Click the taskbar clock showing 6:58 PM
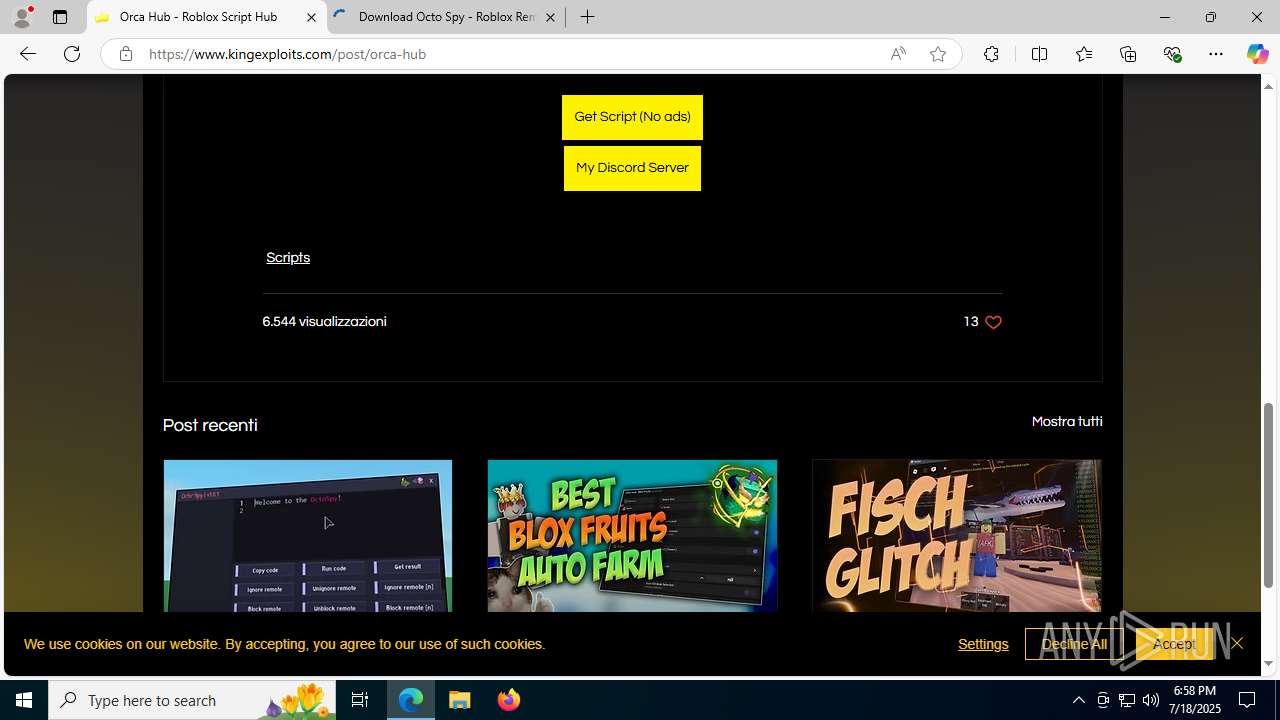 [x=1195, y=700]
